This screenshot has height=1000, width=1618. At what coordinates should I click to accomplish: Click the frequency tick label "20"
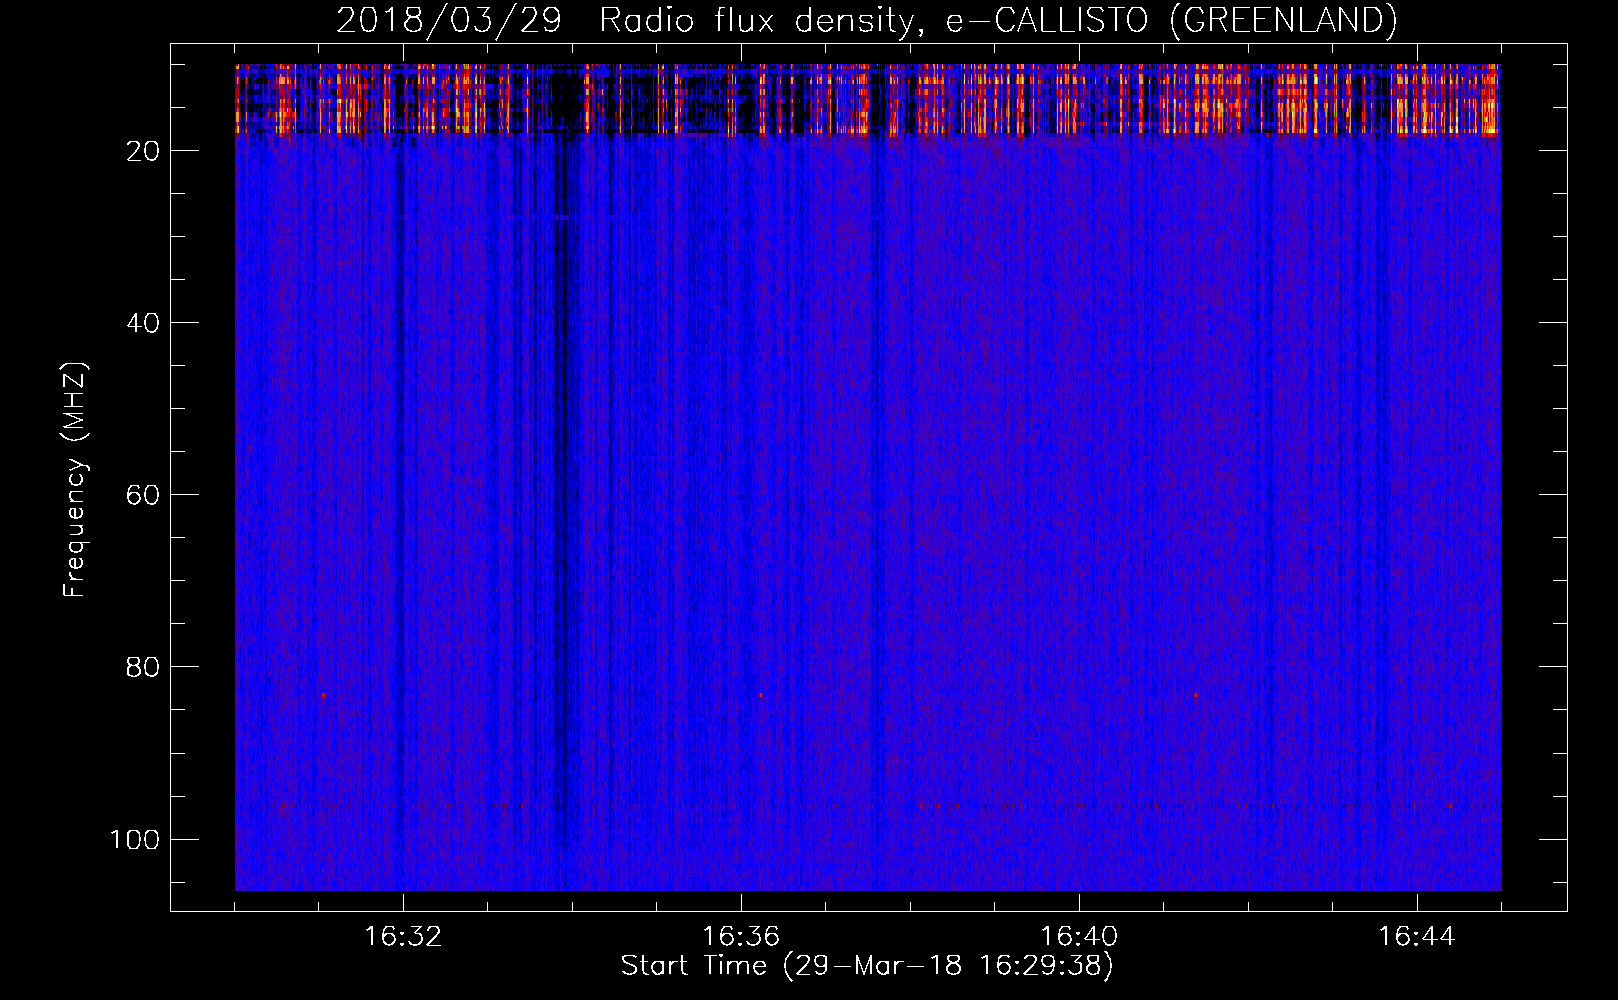(x=143, y=151)
